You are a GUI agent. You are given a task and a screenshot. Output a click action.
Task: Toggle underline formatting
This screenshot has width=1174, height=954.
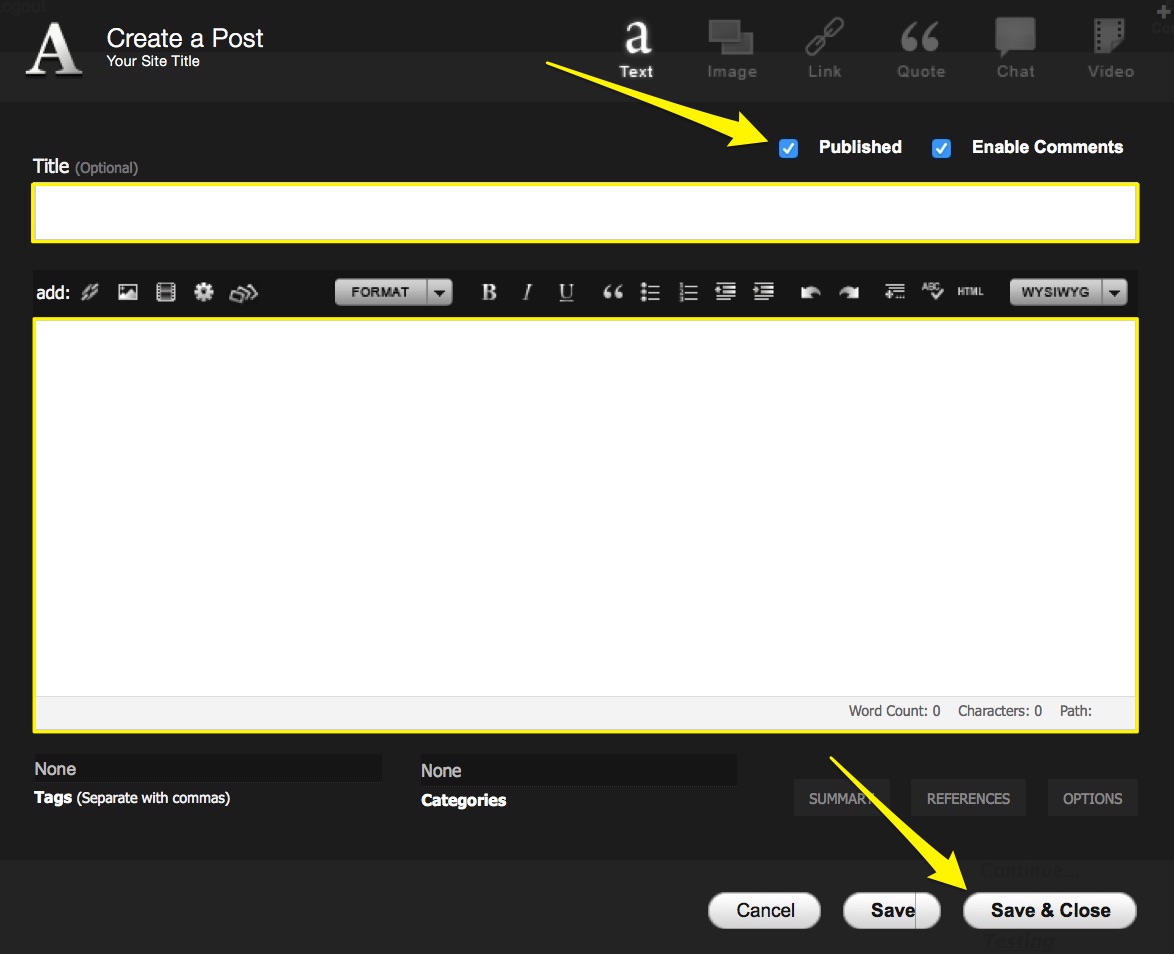coord(566,292)
